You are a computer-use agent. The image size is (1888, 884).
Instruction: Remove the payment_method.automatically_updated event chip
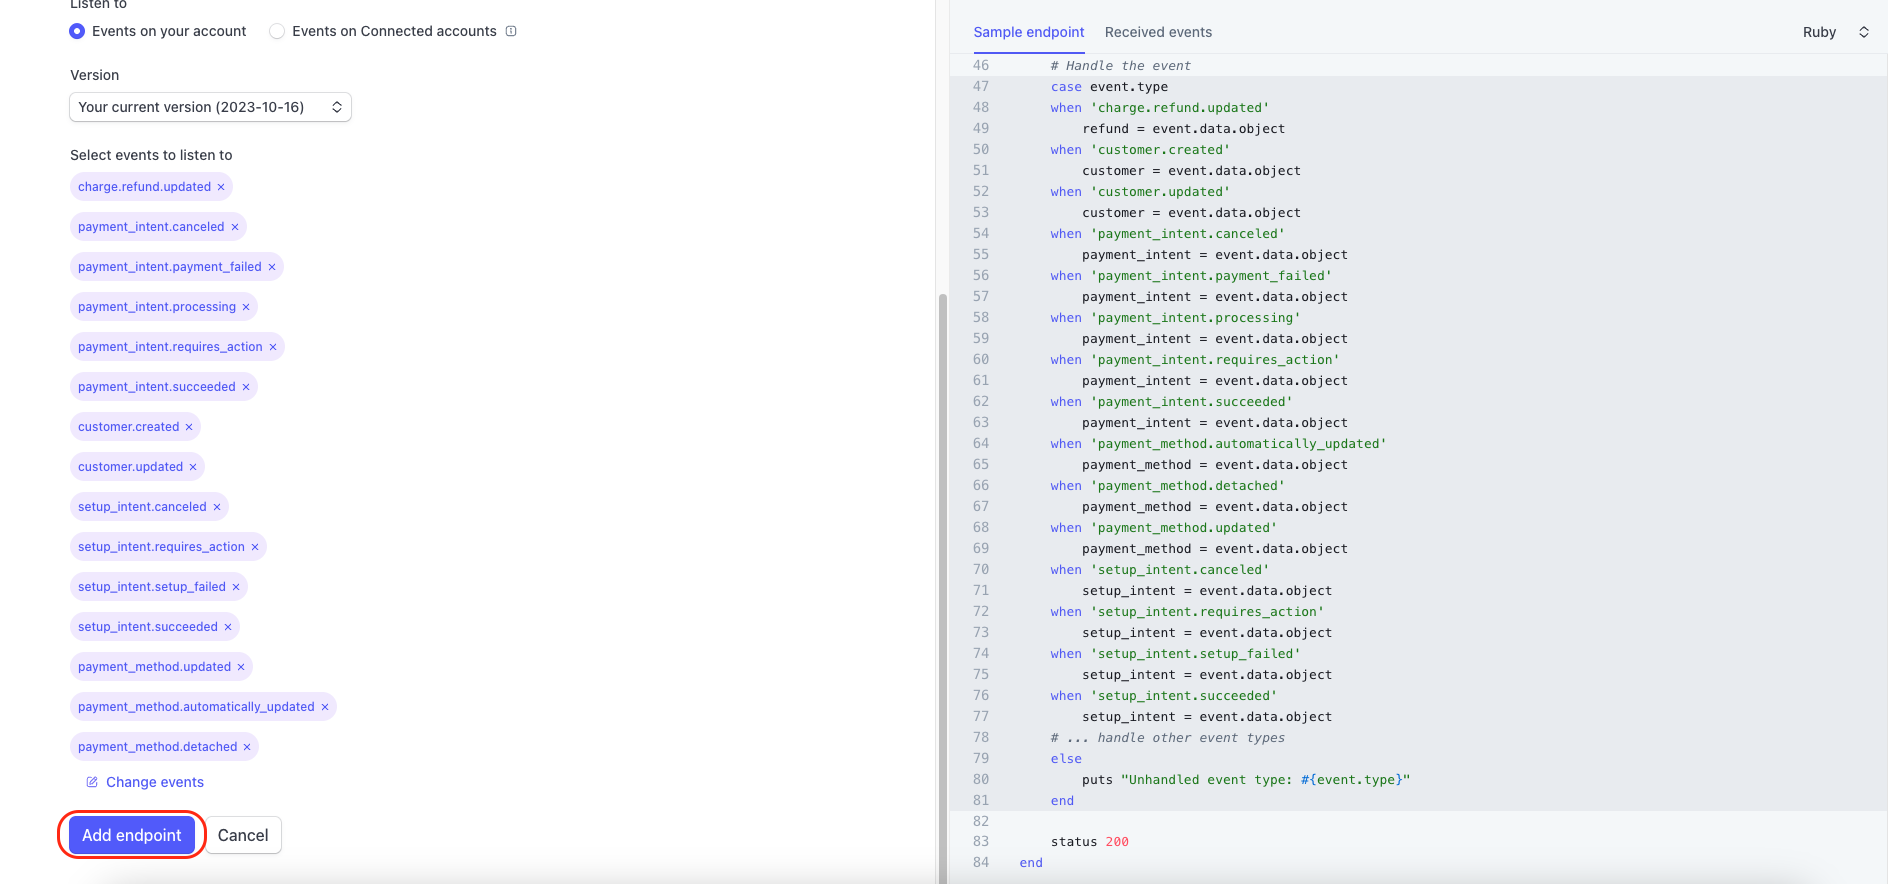click(x=325, y=707)
